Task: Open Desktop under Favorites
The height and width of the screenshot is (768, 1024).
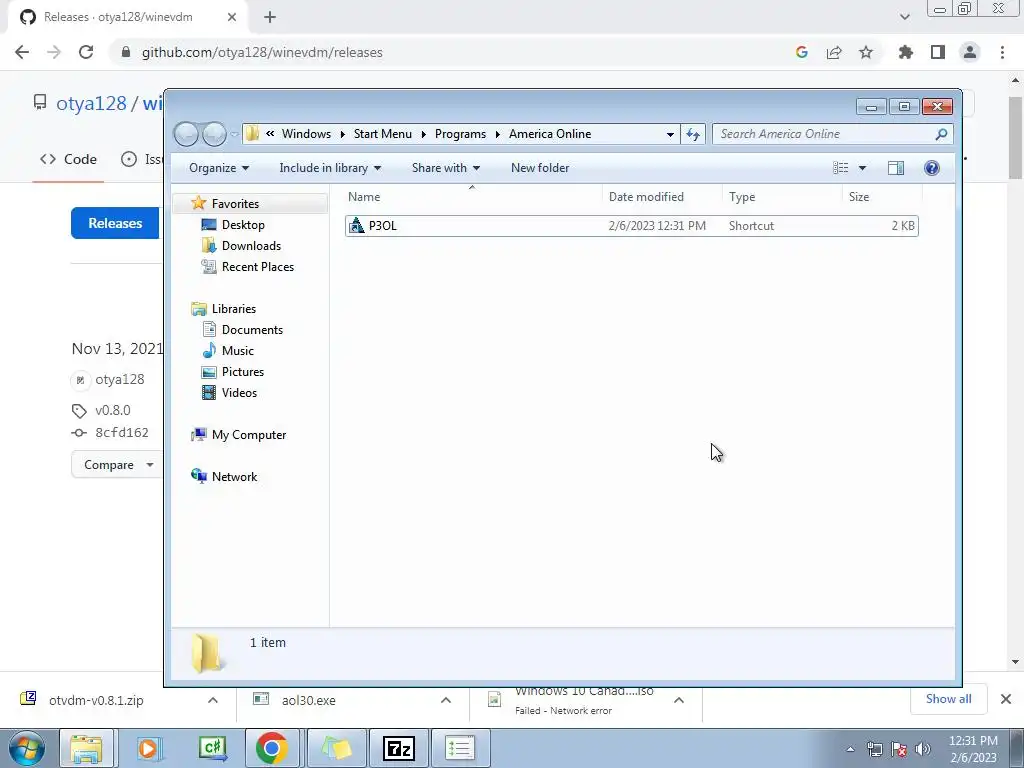Action: tap(243, 225)
